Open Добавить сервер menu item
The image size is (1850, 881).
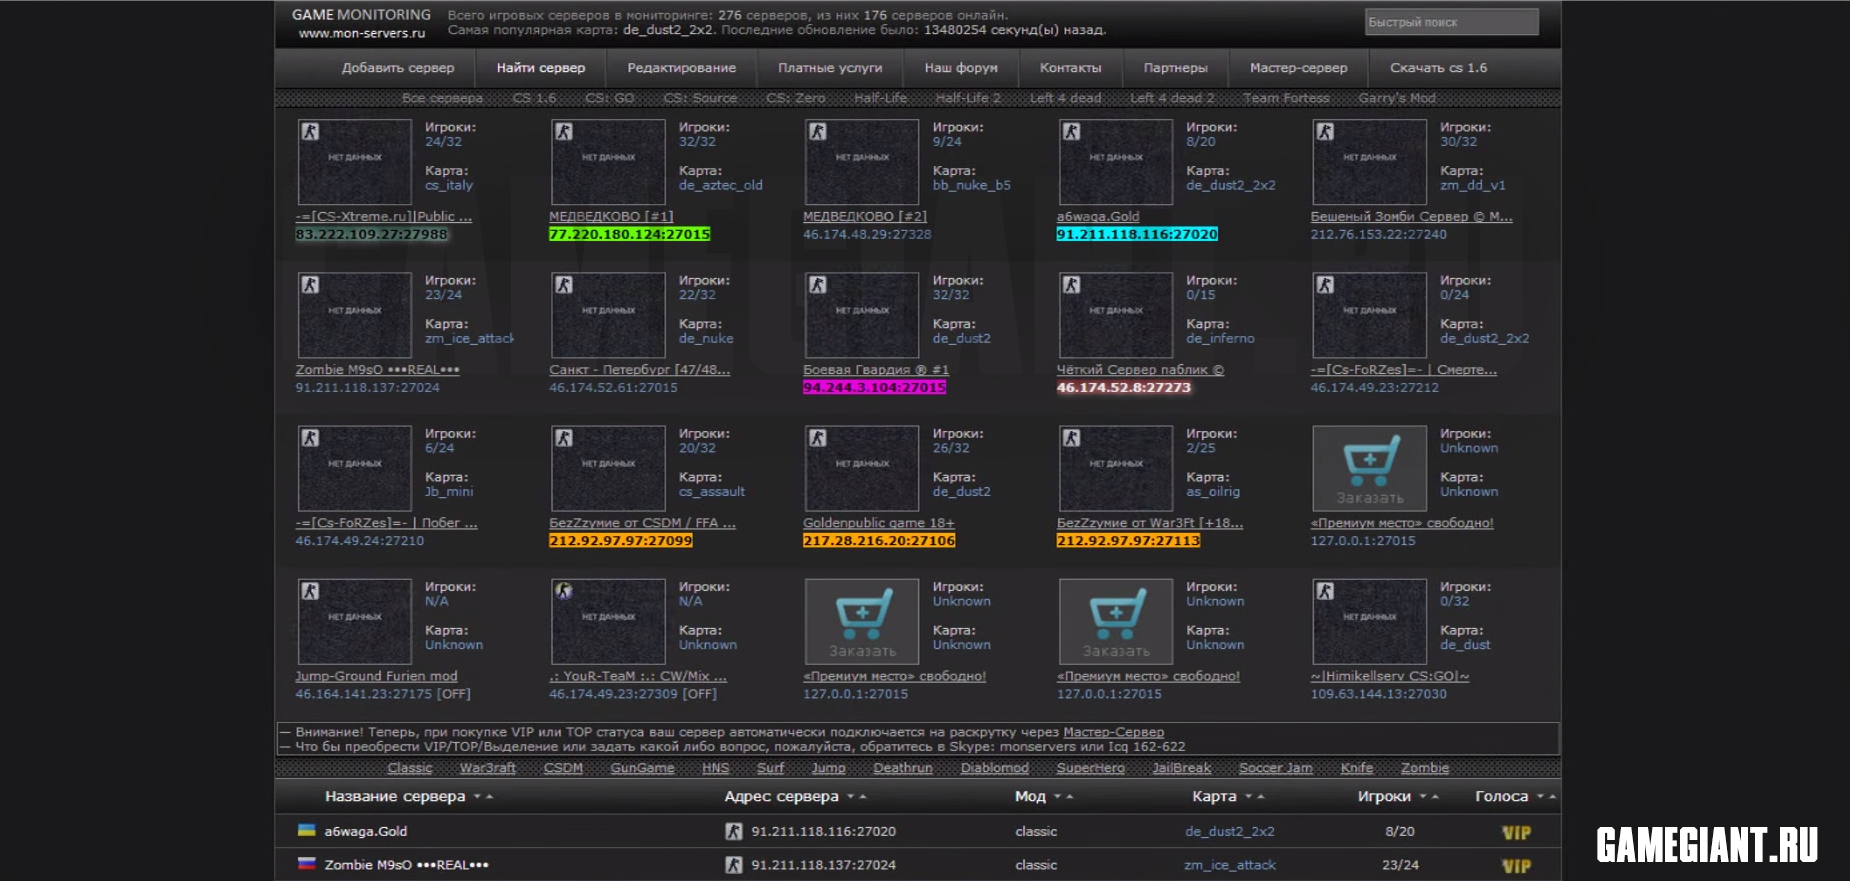[398, 68]
